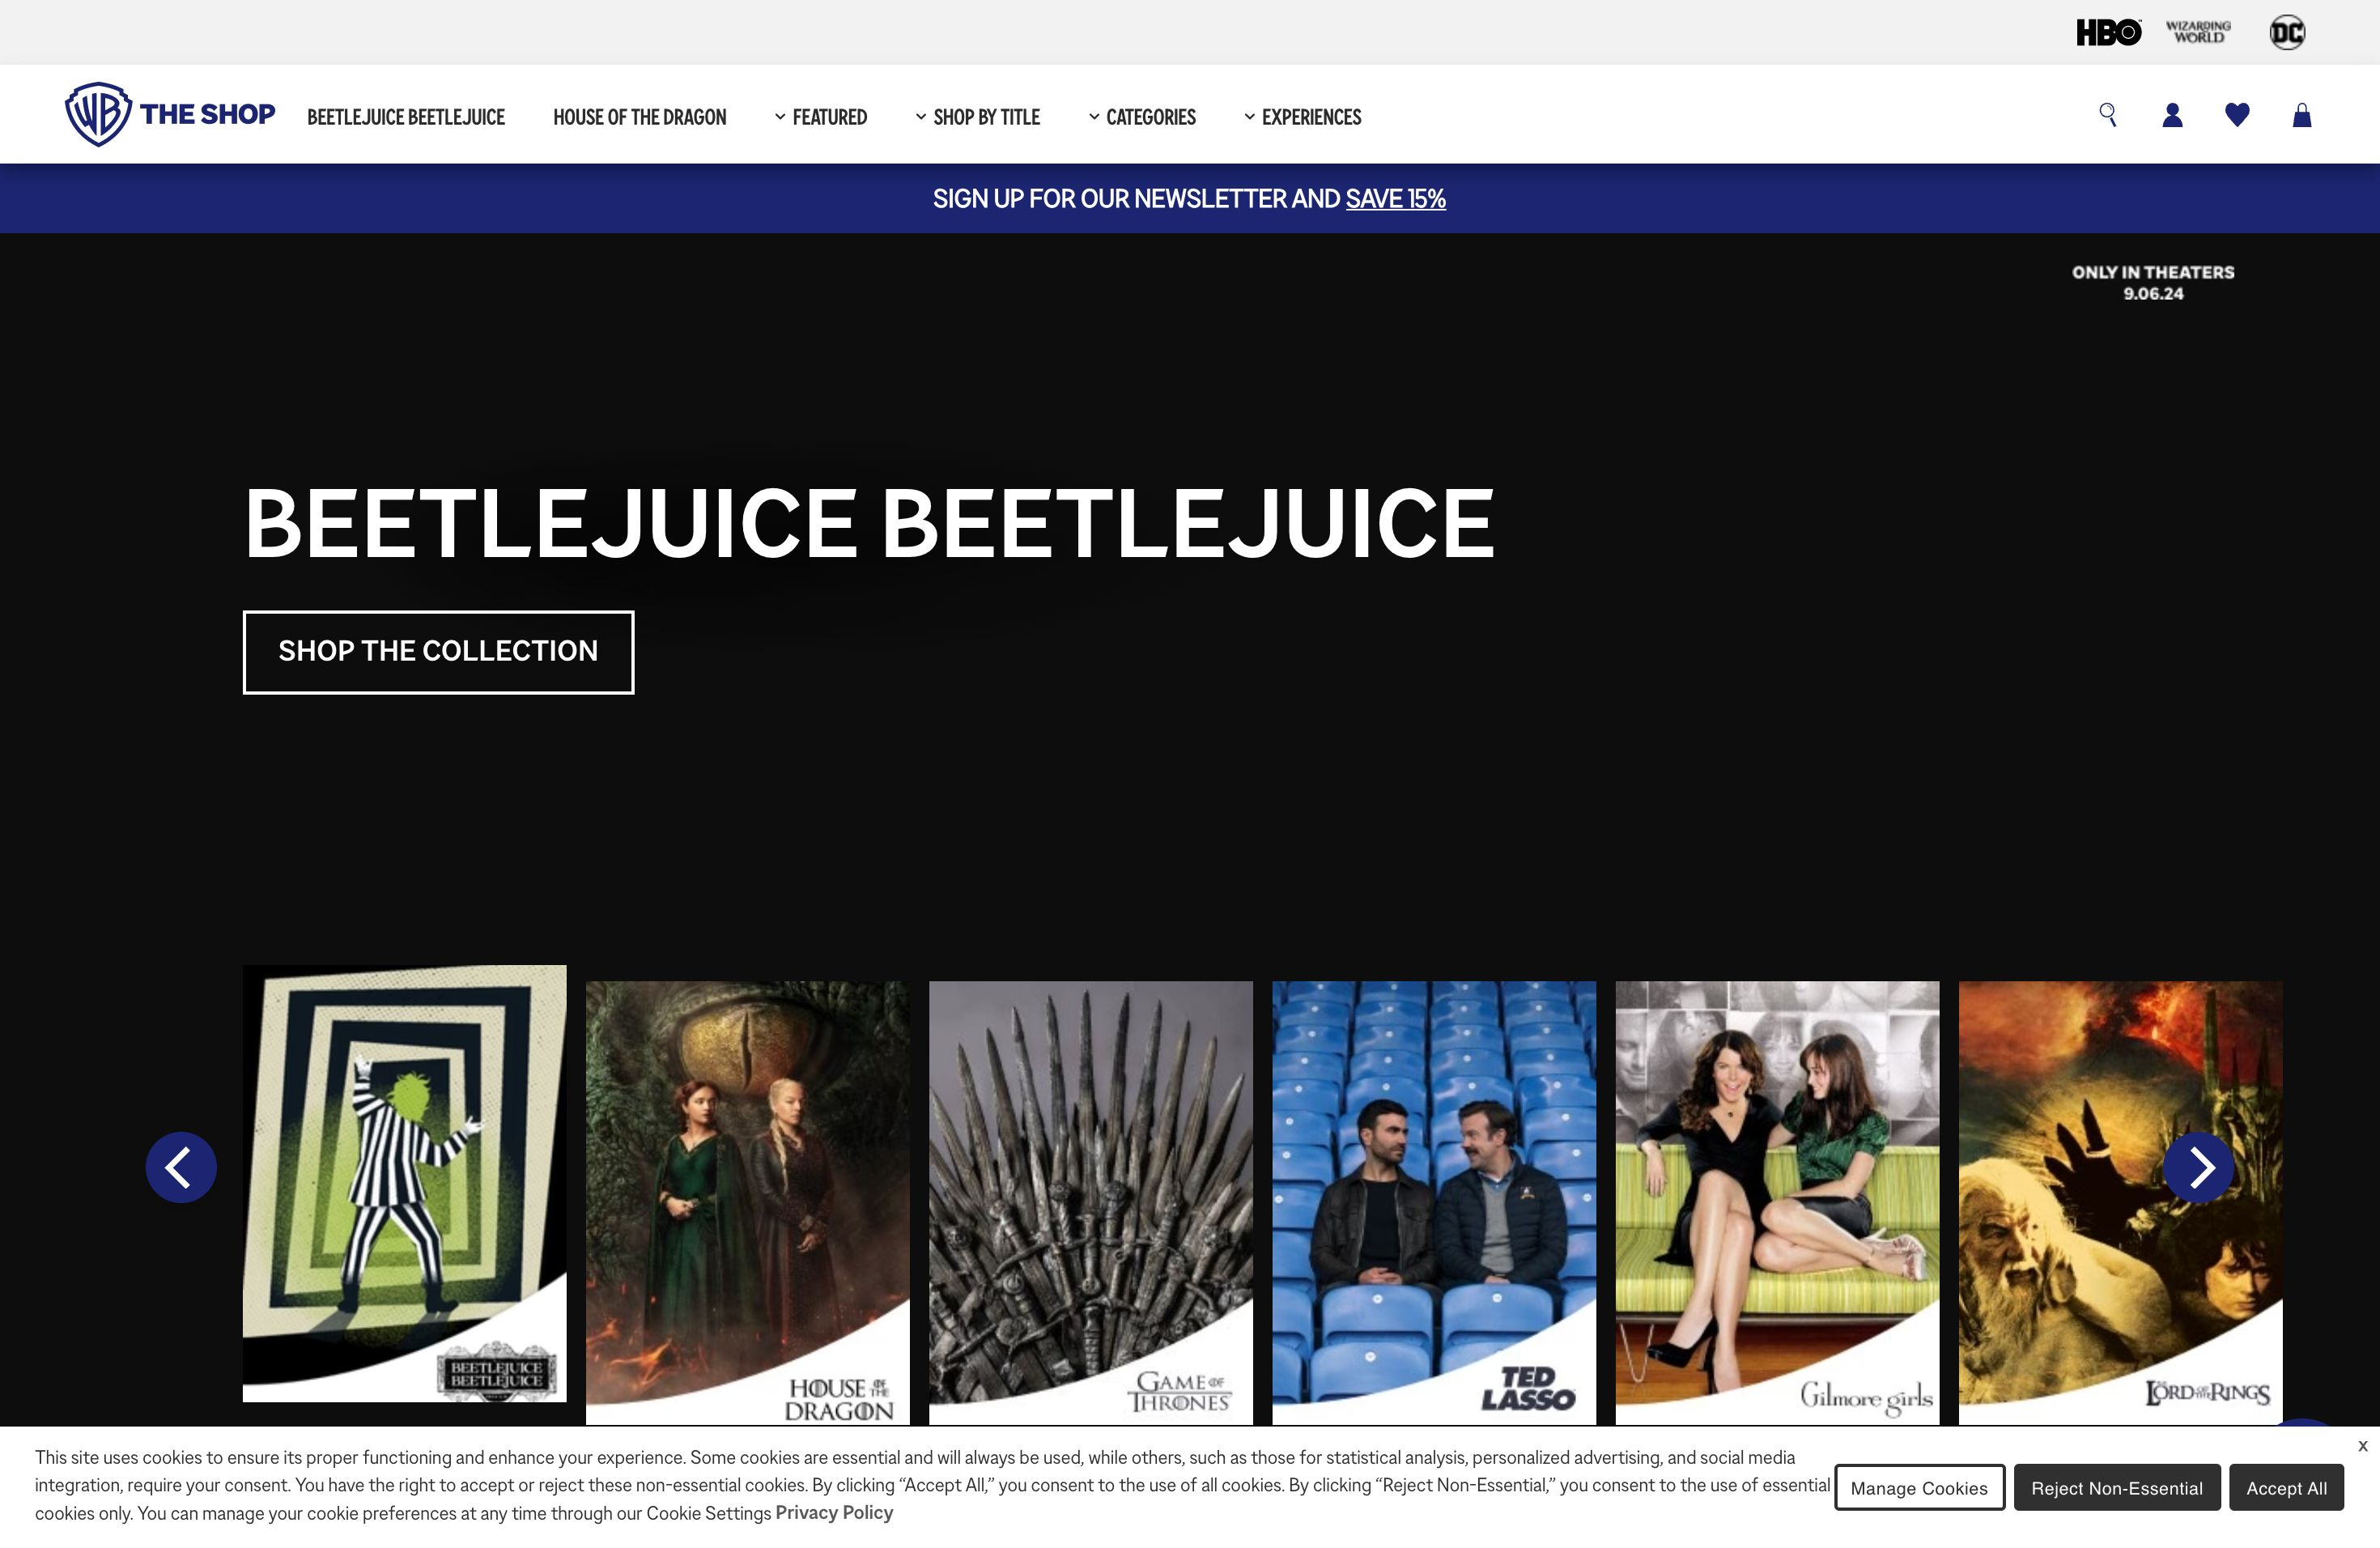2380x1548 pixels.
Task: Open the wishlist heart icon
Action: coord(2237,115)
